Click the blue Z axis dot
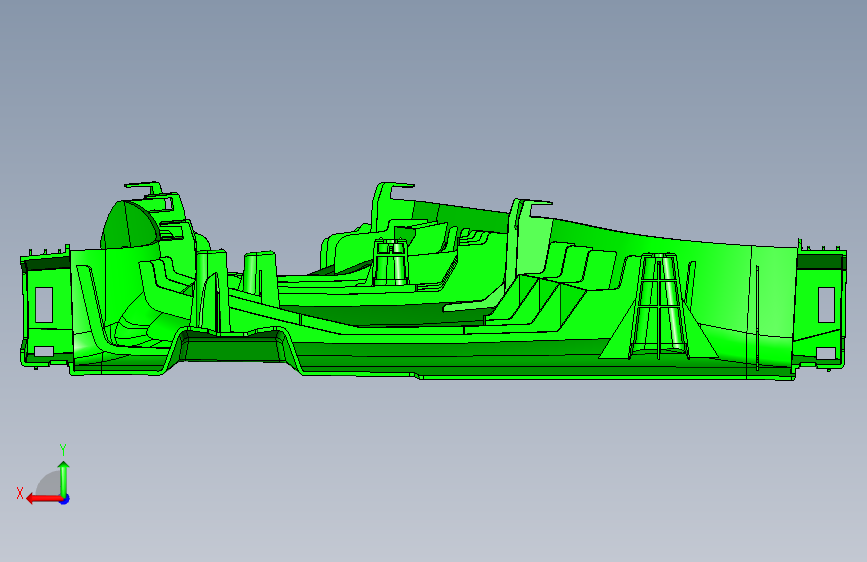Viewport: 867px width, 562px height. pos(65,499)
